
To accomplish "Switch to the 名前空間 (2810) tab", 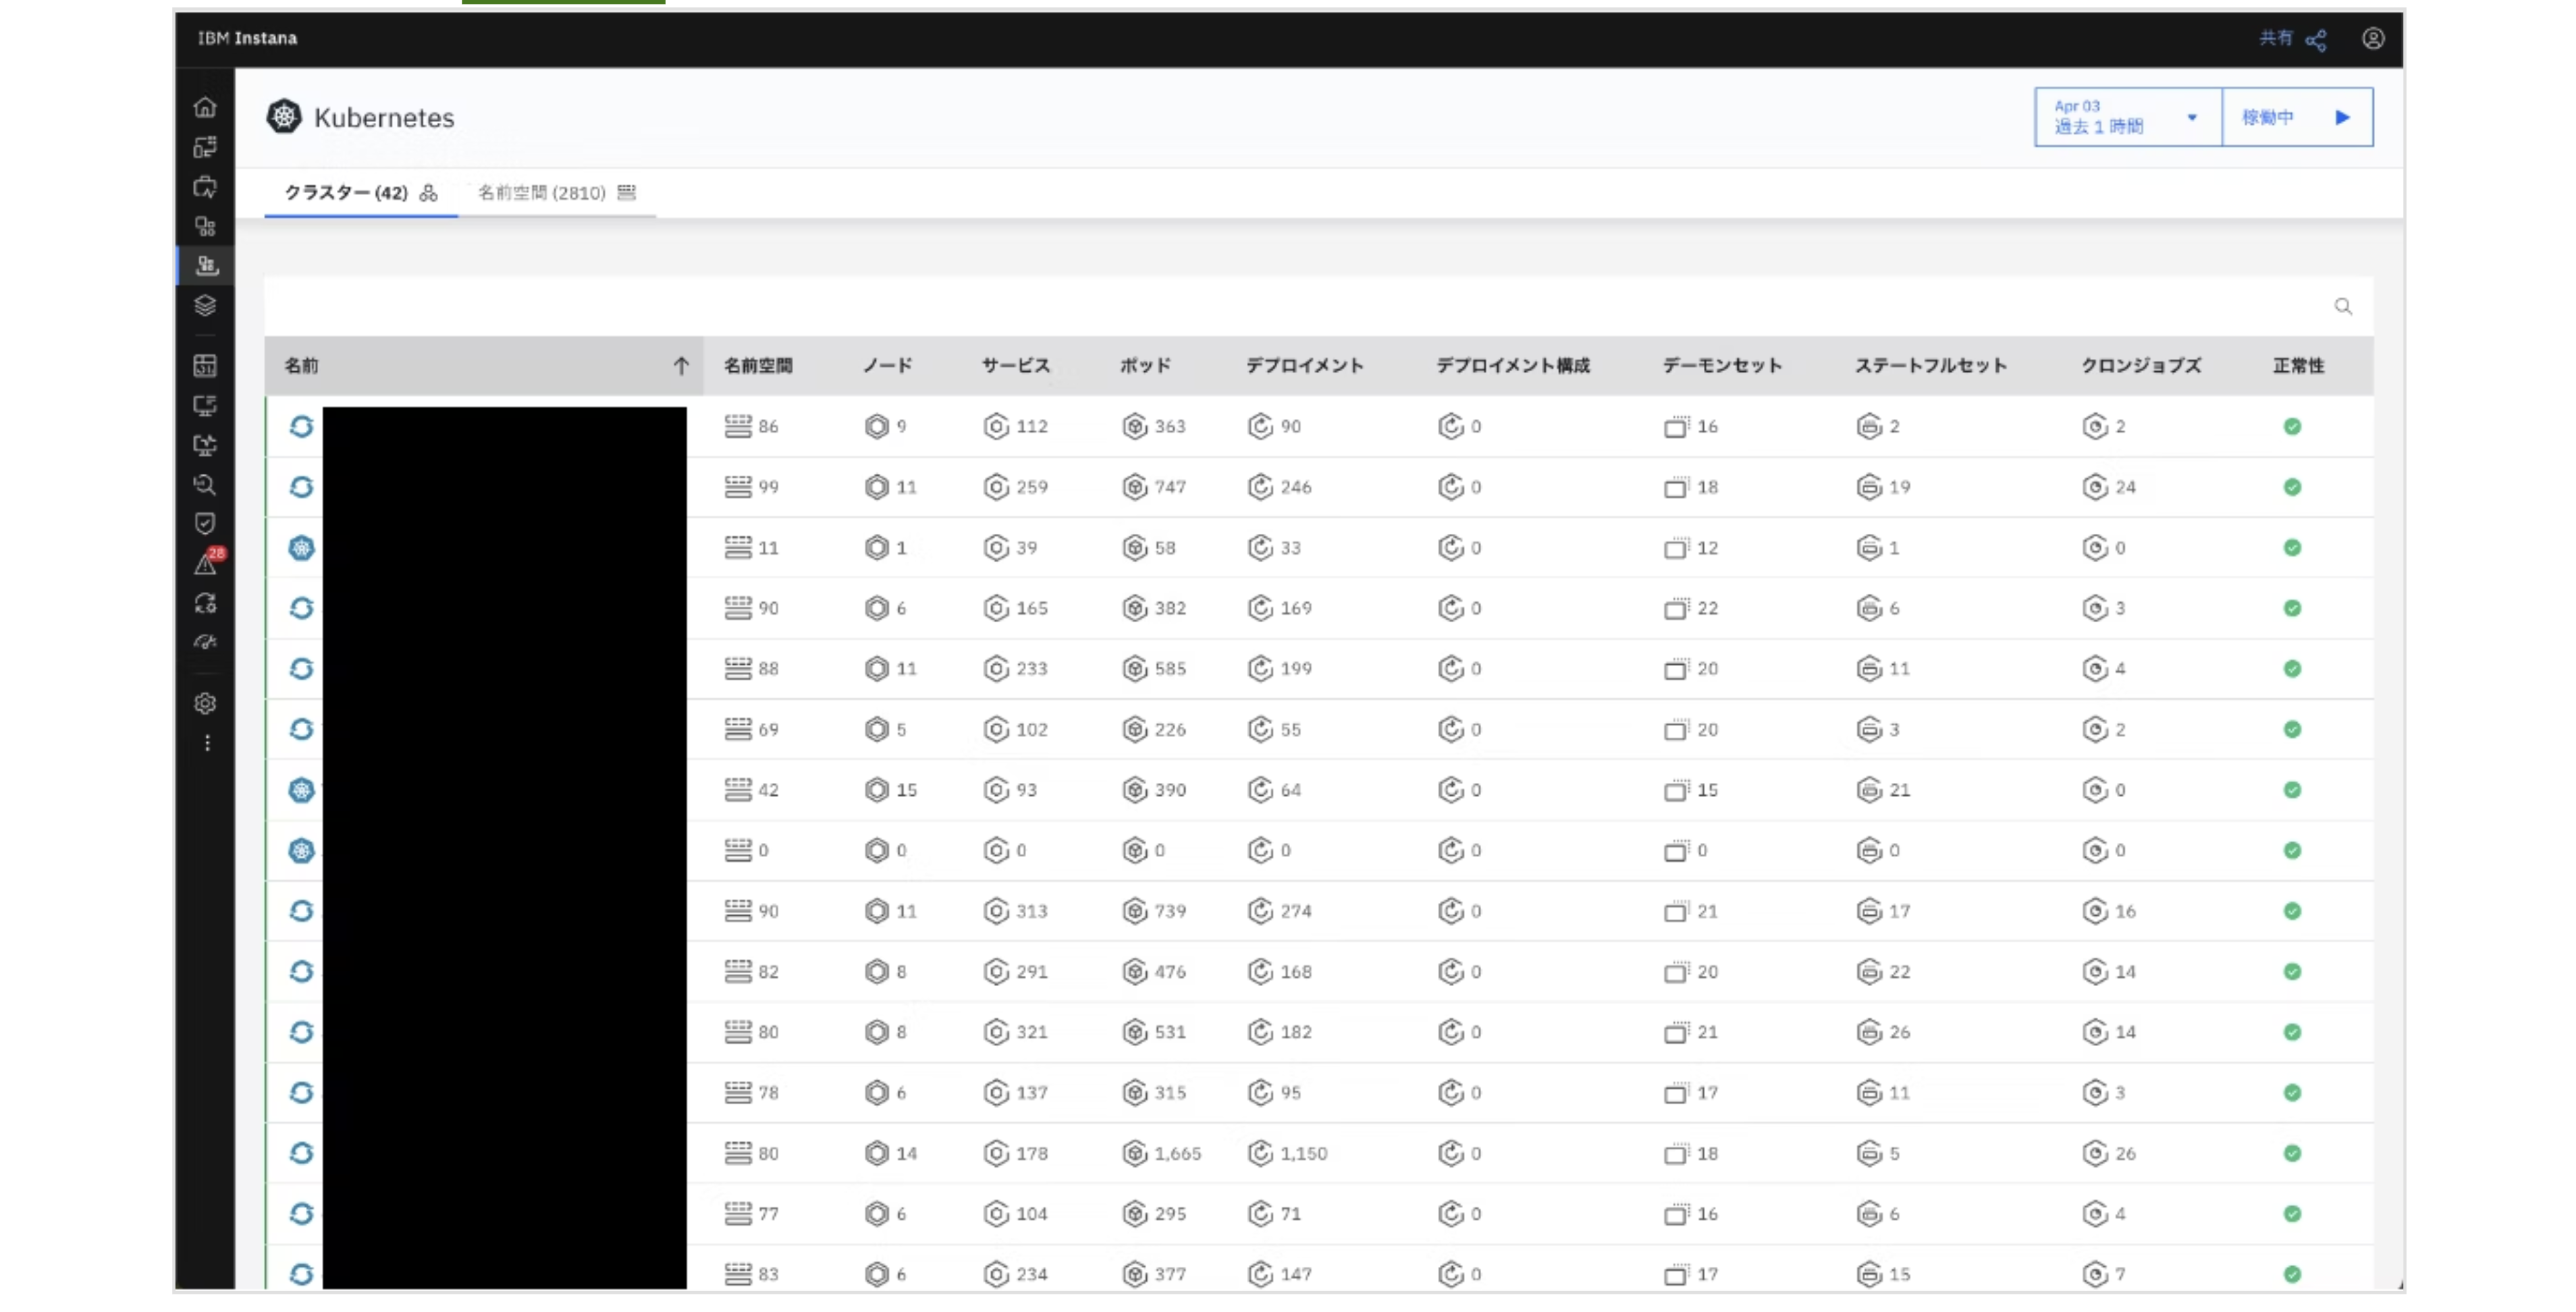I will pos(556,193).
